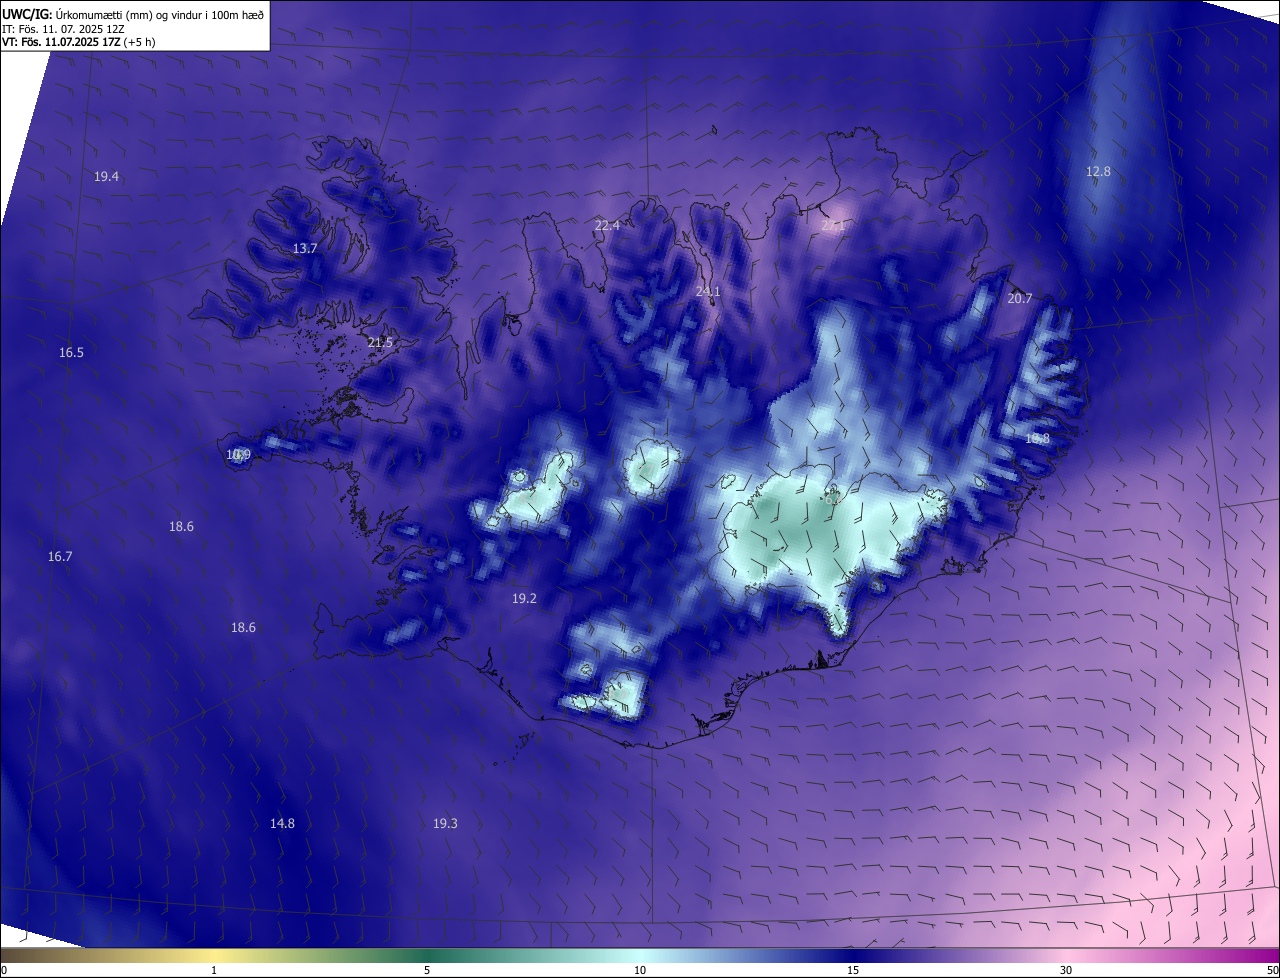Click the 10 tick label on the color scale
Image resolution: width=1280 pixels, height=978 pixels.
640,971
